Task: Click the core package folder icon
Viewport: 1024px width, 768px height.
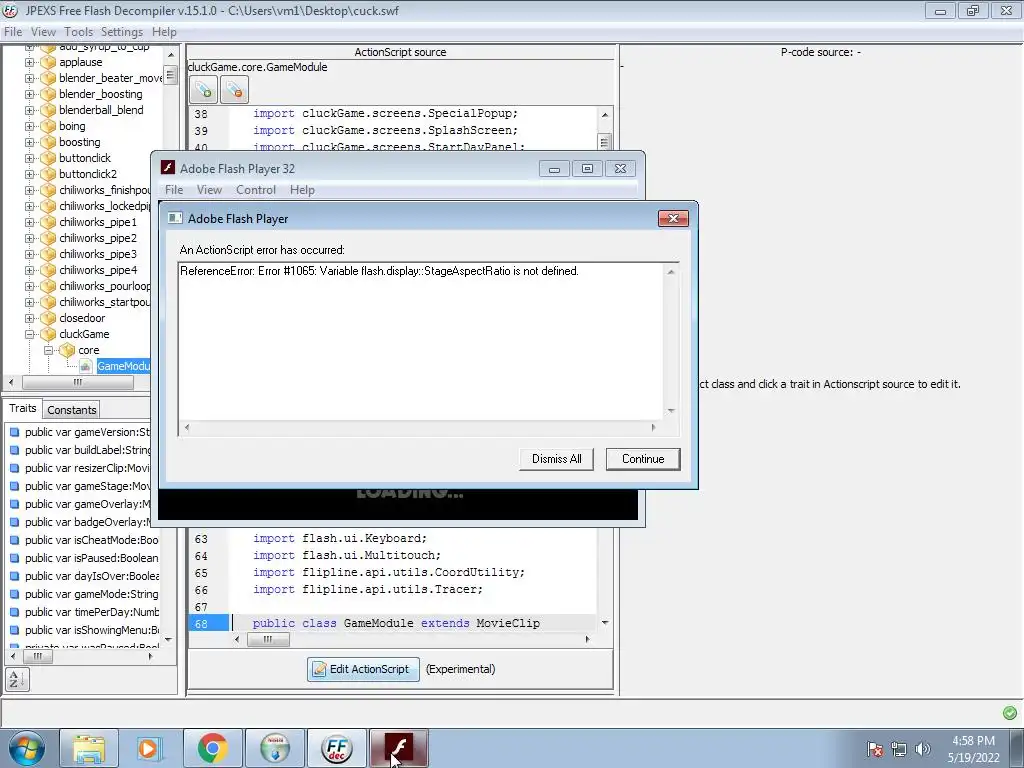Action: click(67, 350)
